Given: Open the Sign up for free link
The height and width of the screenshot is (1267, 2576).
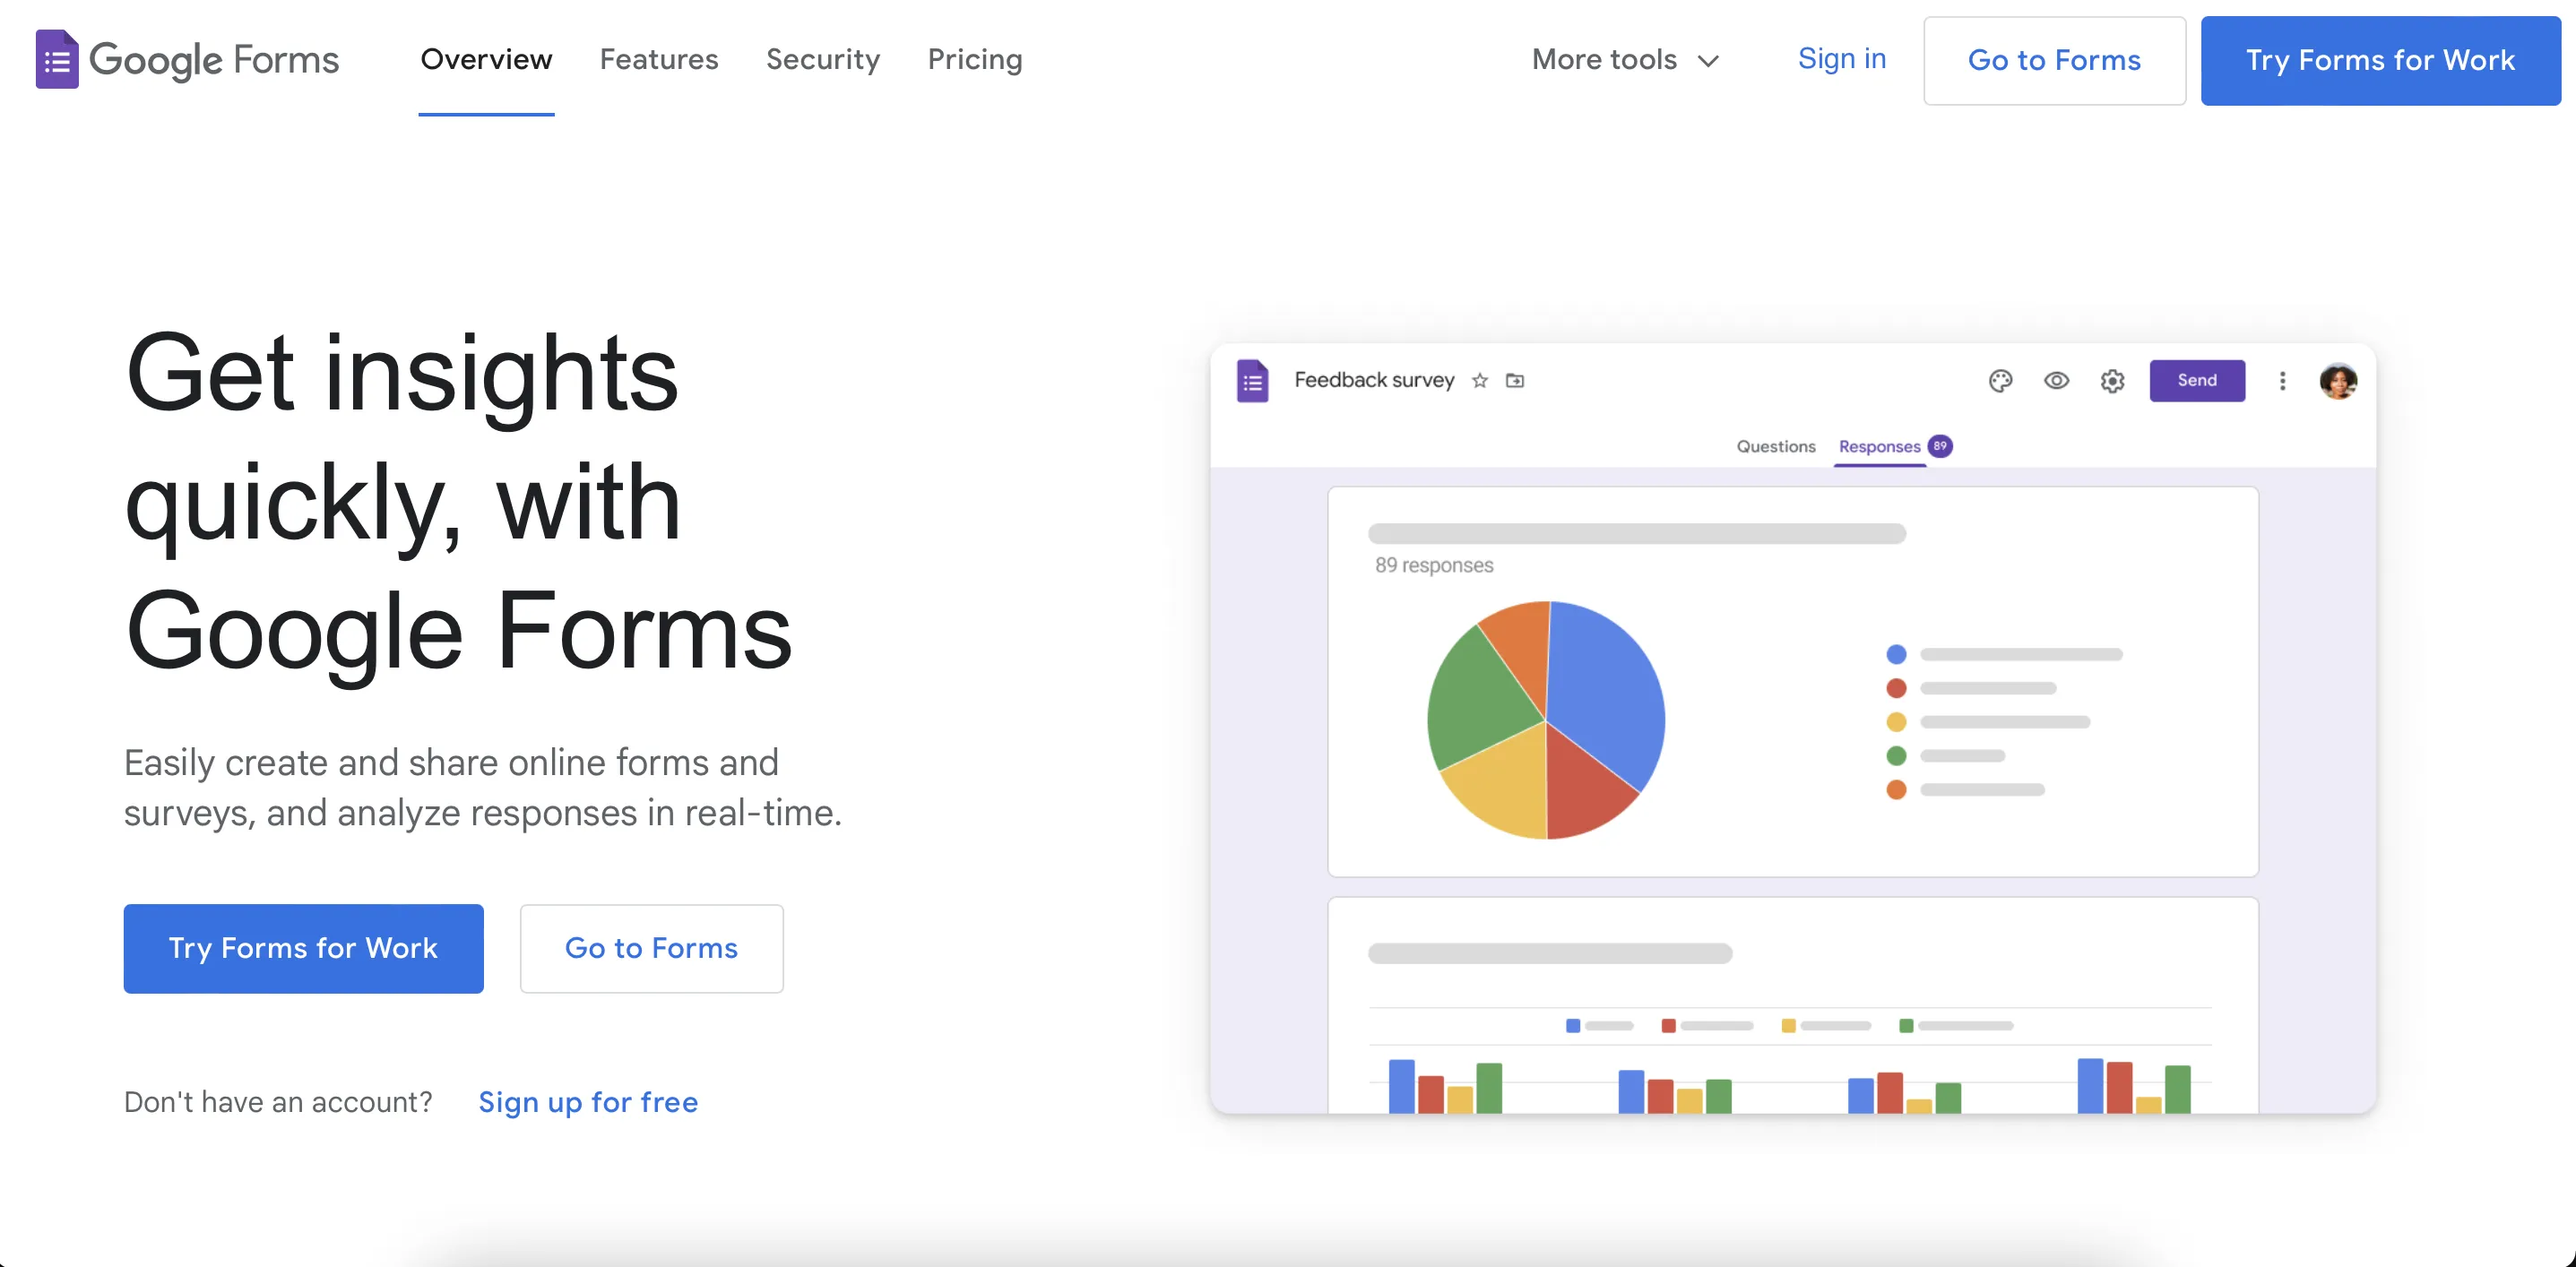Looking at the screenshot, I should click(588, 1102).
